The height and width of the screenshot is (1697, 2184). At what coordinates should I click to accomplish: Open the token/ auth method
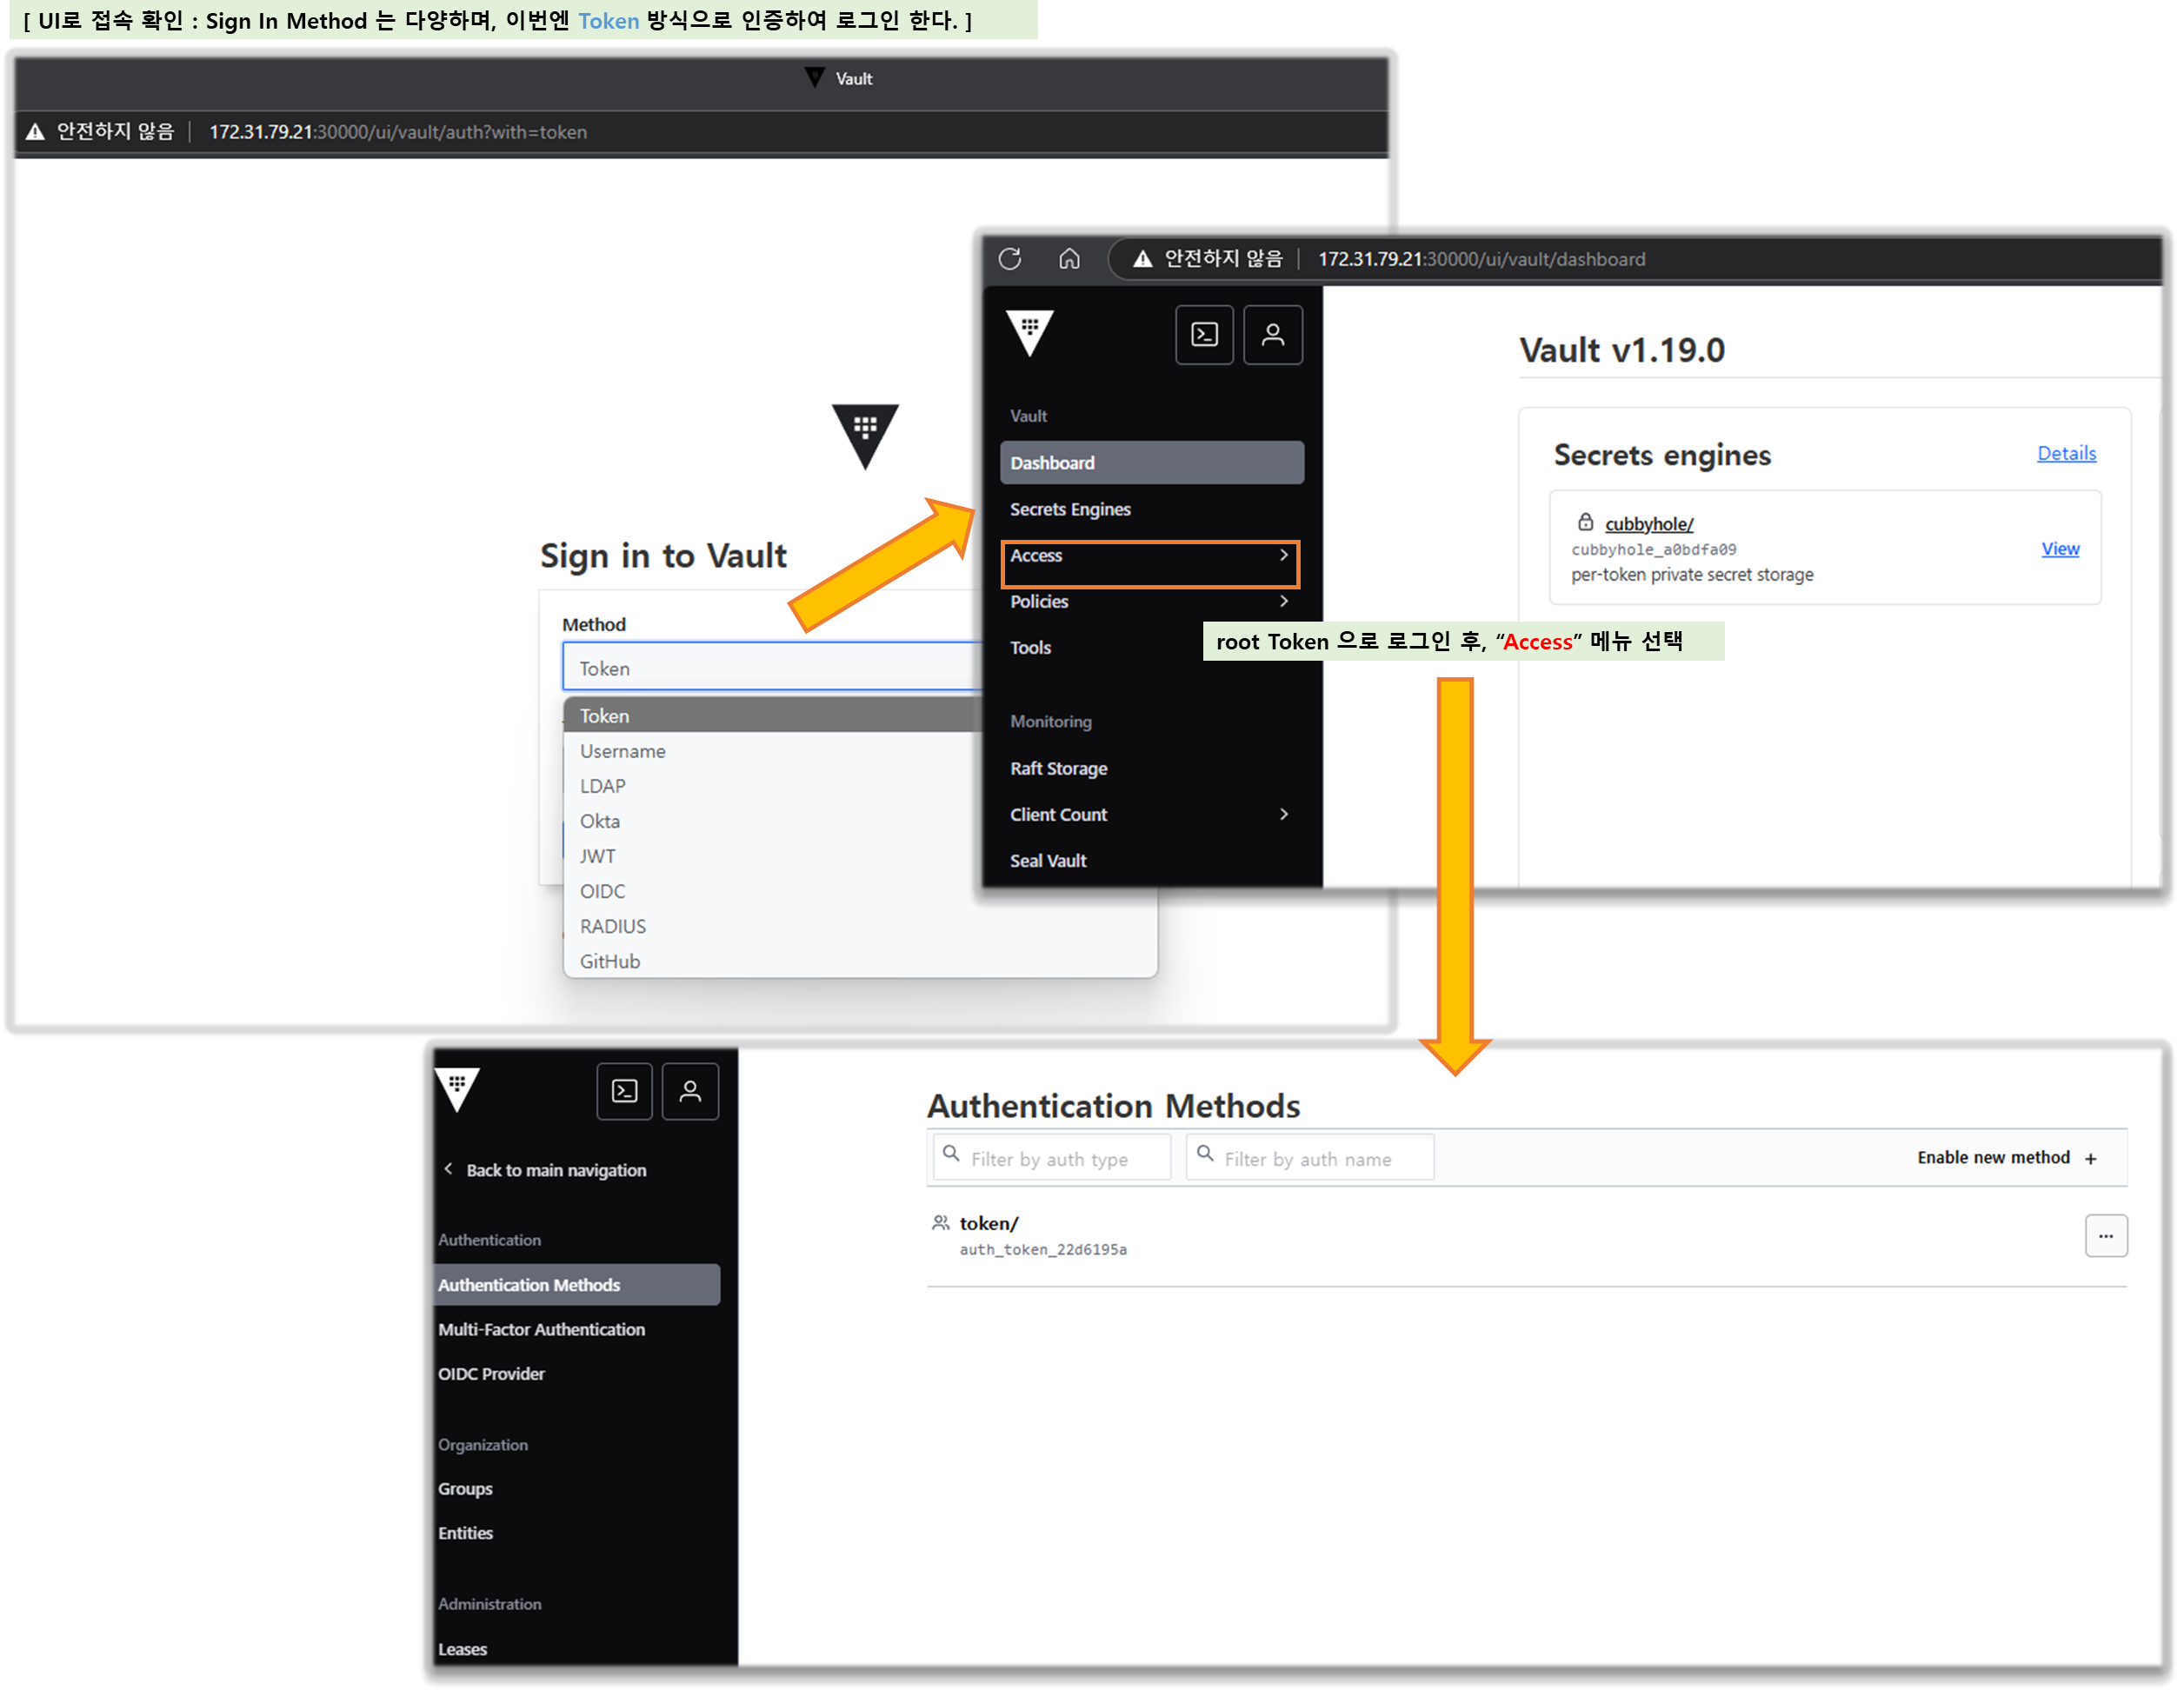tap(989, 1222)
